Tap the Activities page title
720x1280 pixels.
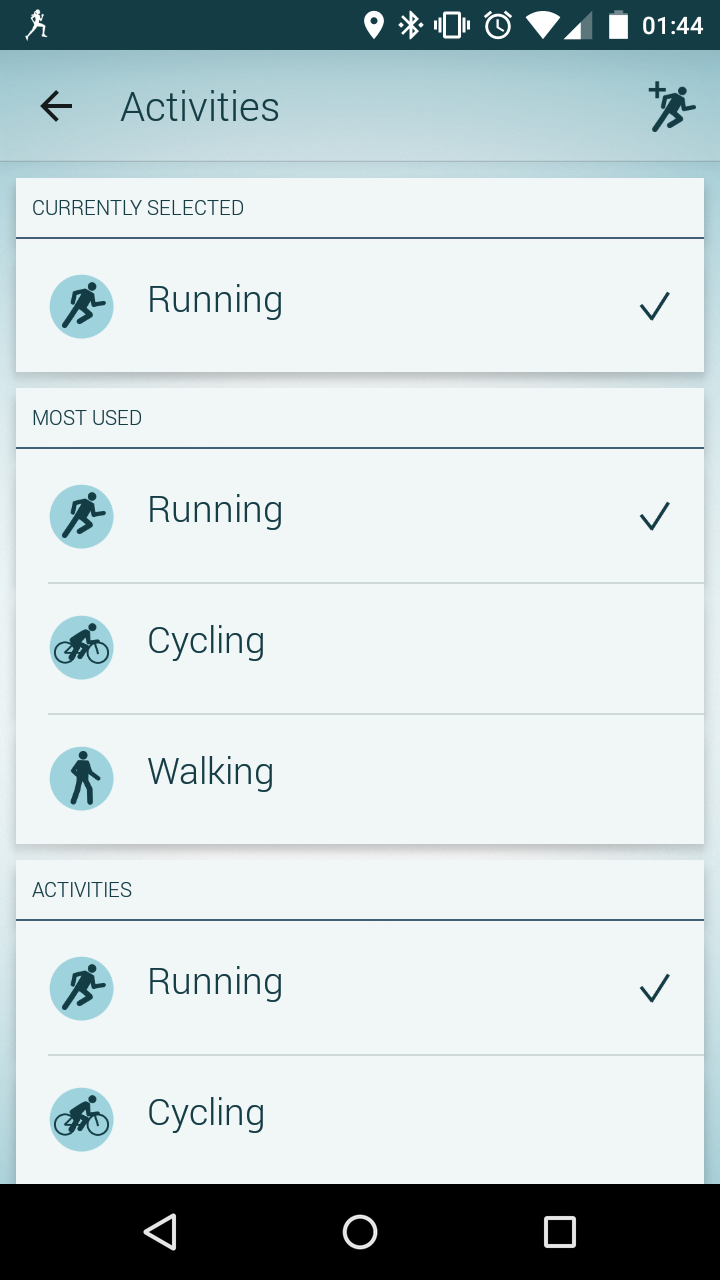pos(200,107)
